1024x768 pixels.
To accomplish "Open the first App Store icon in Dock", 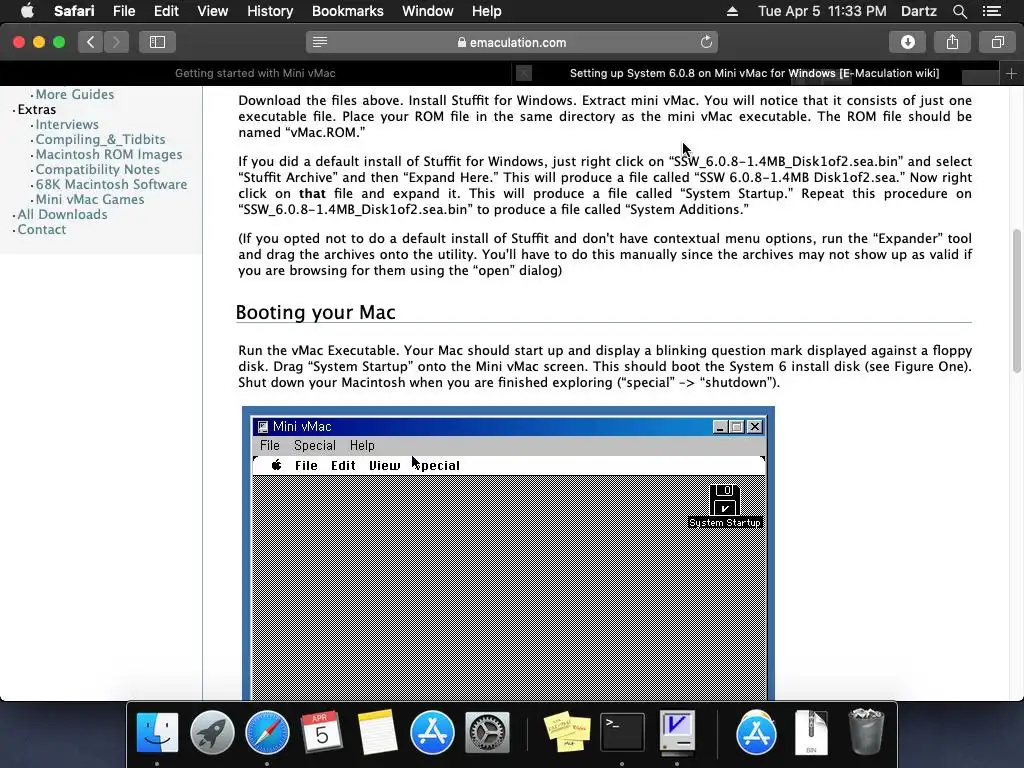I will (x=432, y=732).
